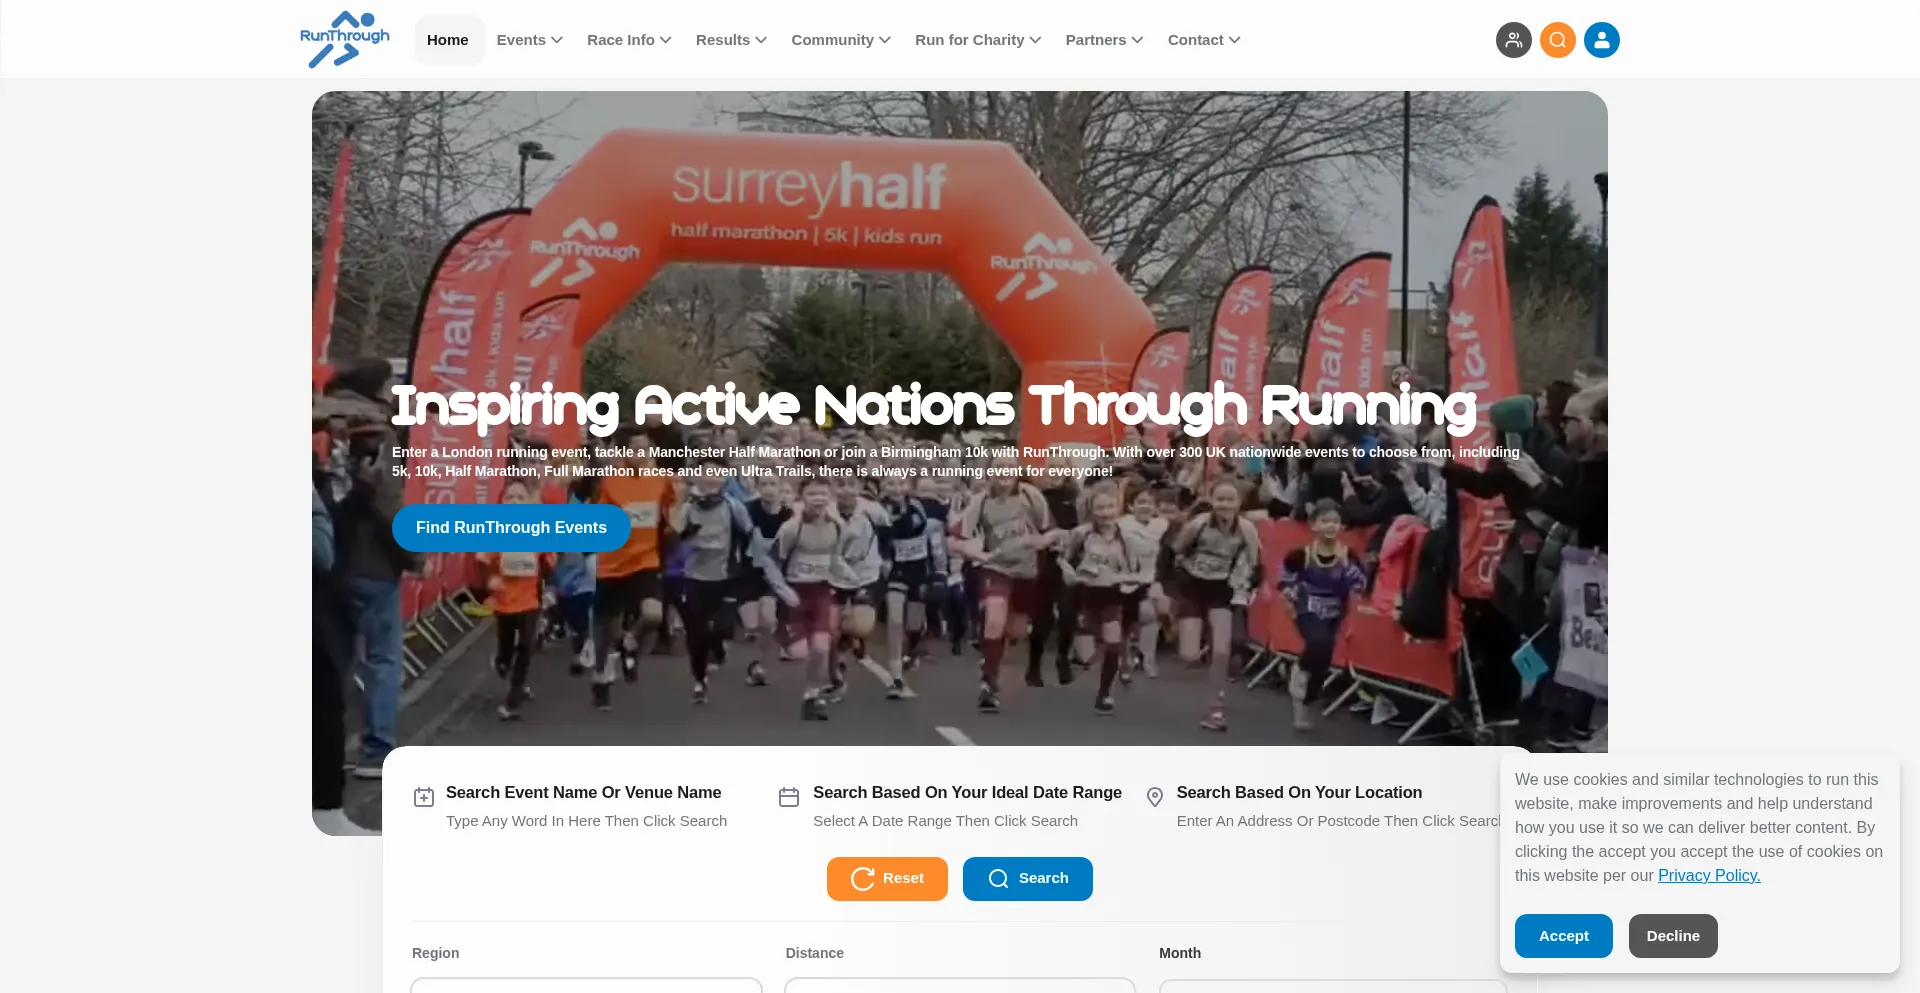Open the blue user account icon

pyautogui.click(x=1602, y=40)
